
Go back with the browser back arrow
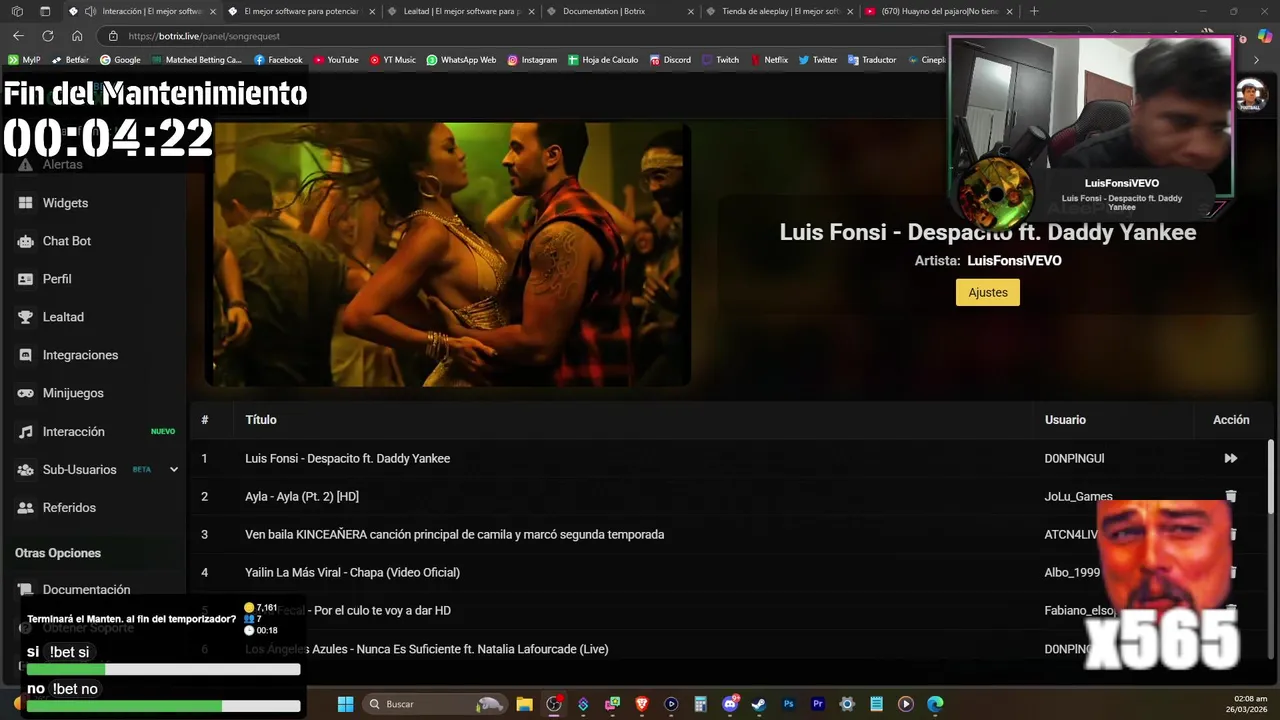point(18,36)
